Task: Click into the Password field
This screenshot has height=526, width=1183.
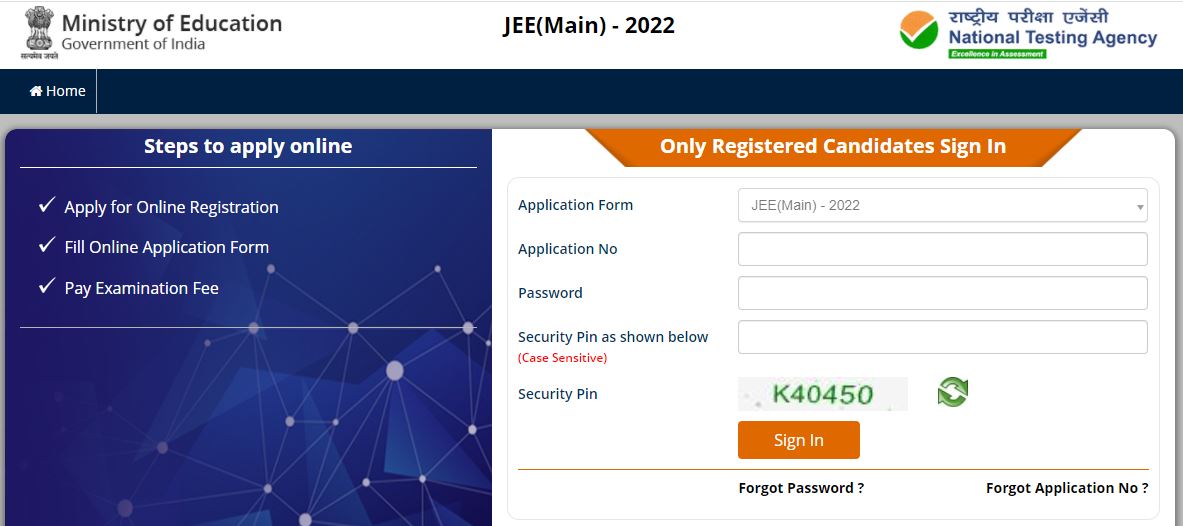Action: coord(942,293)
